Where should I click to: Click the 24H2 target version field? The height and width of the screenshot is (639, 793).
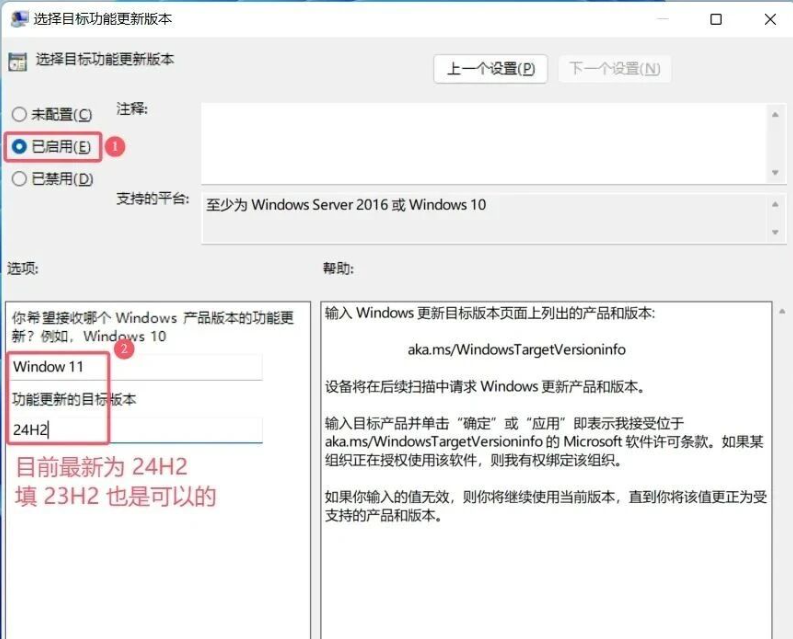point(136,430)
